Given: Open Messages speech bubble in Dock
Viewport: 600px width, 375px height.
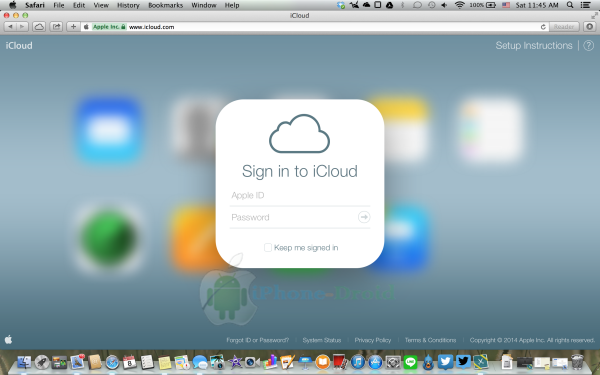Looking at the screenshot, I should [x=199, y=362].
